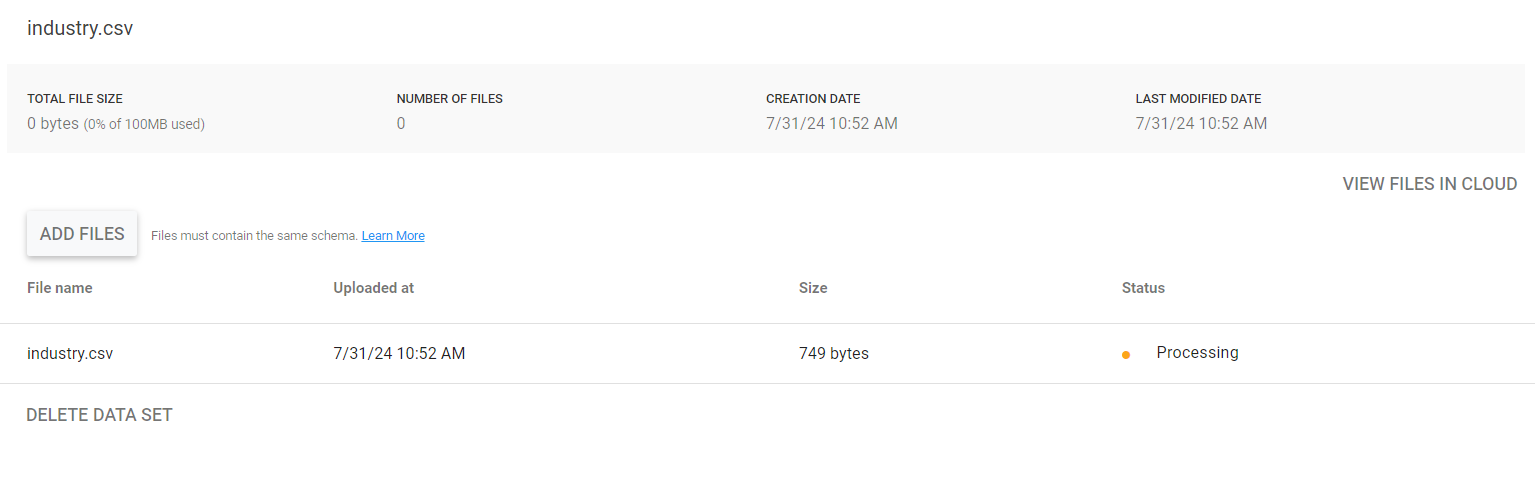
Task: Click the ADD FILES button
Action: point(82,234)
